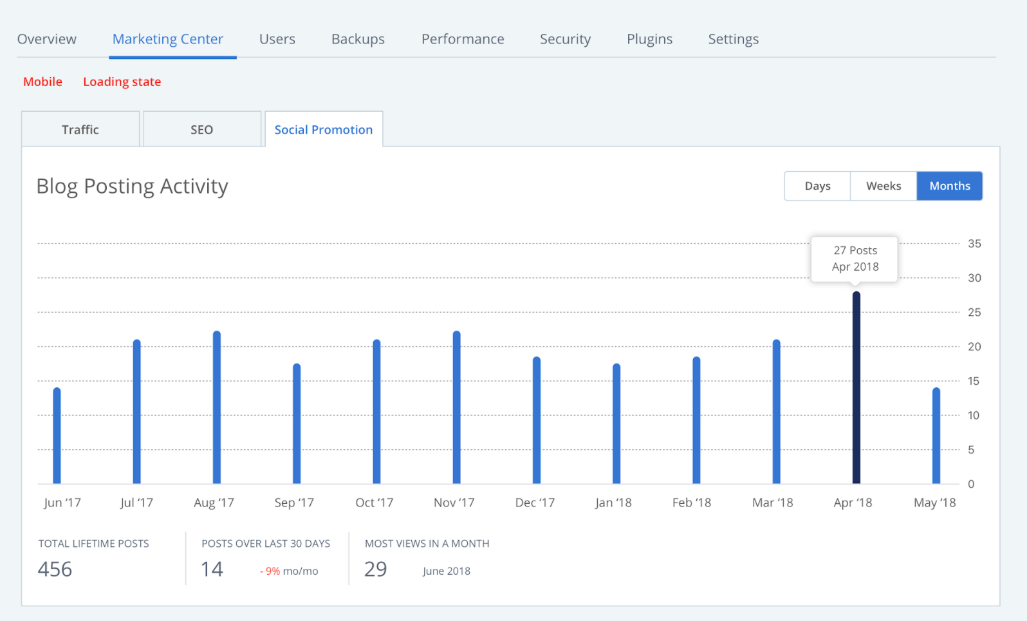Select the Social Promotion sub-tab
This screenshot has width=1027, height=621.
click(x=324, y=129)
